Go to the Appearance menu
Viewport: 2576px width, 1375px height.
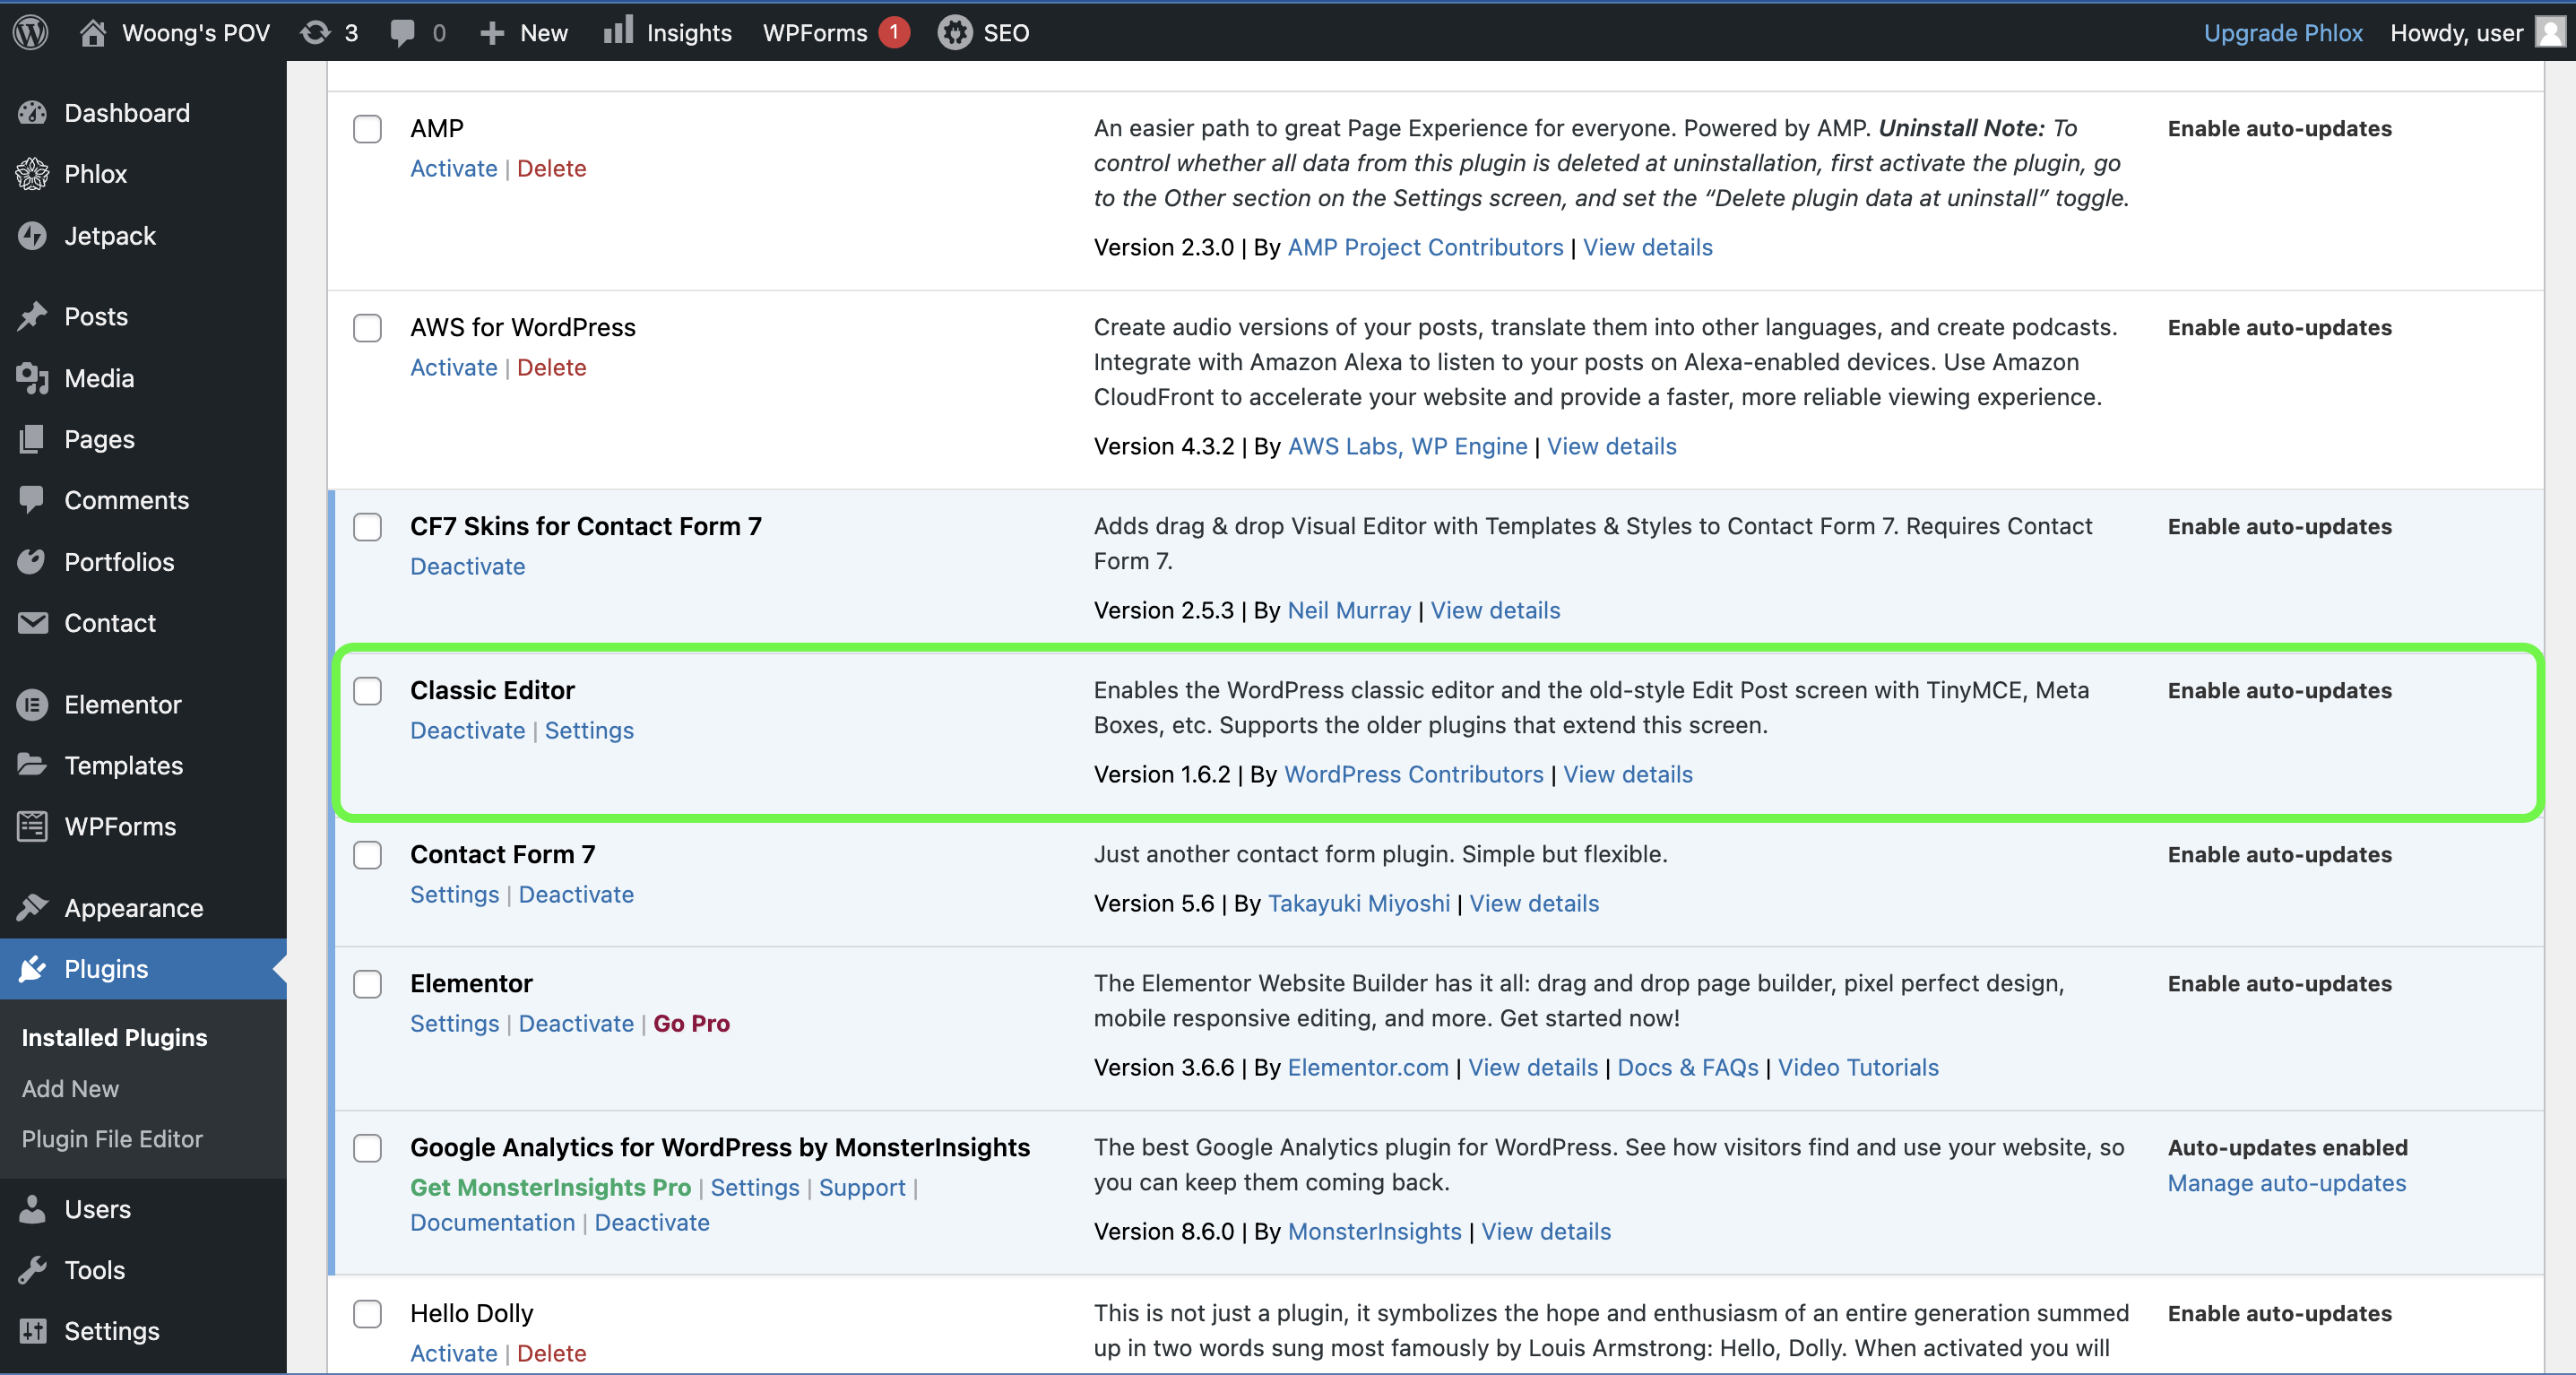[133, 908]
